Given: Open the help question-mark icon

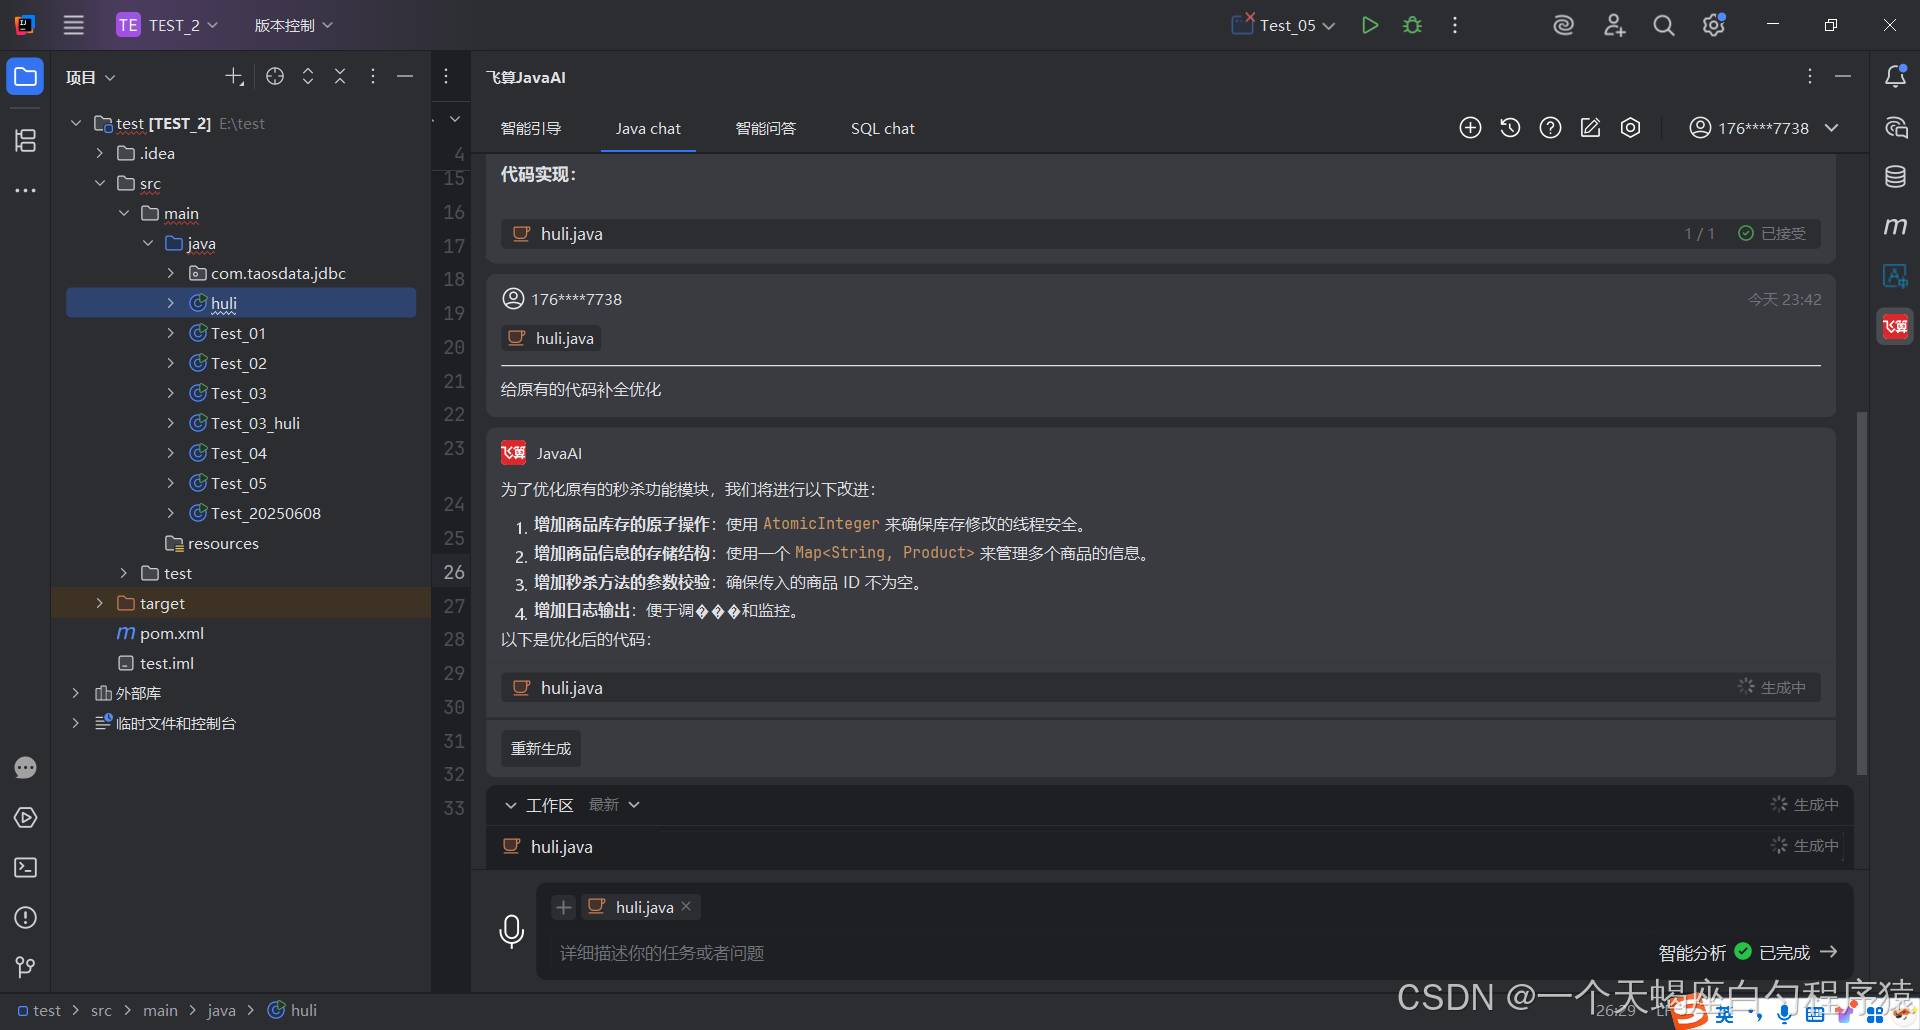Looking at the screenshot, I should pos(1550,128).
